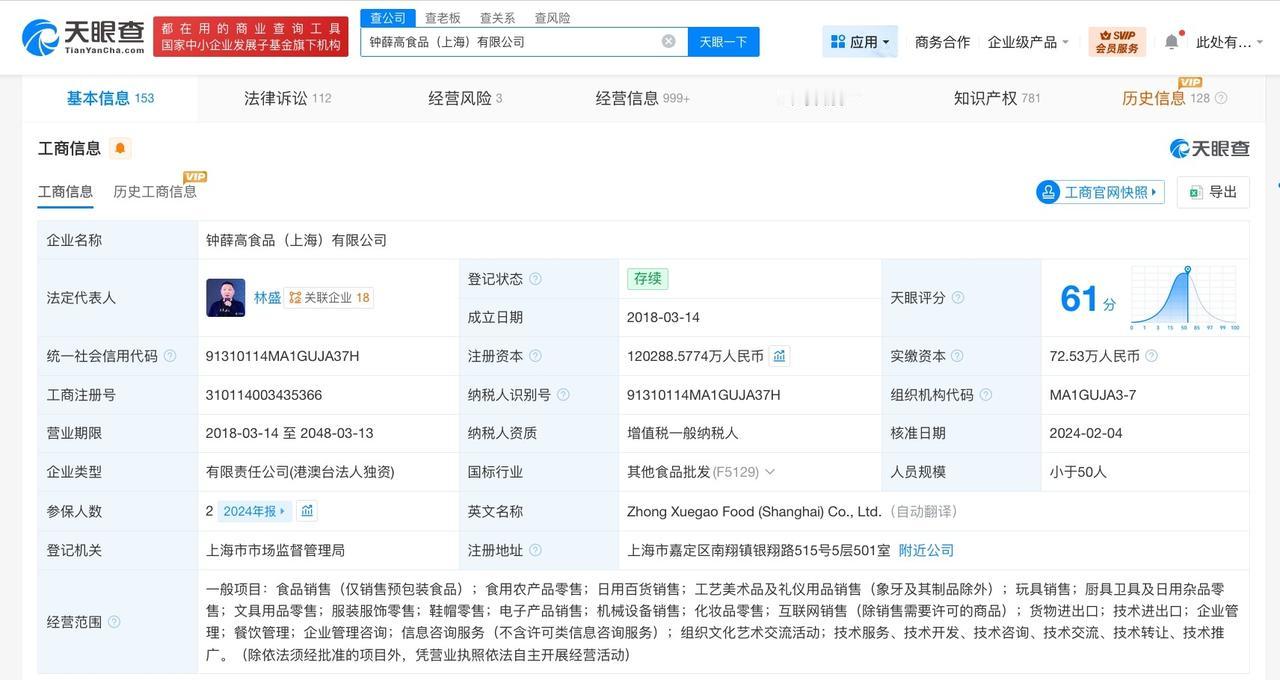The width and height of the screenshot is (1280, 680).
Task: Open 林盛 legal representative link
Action: 267,298
